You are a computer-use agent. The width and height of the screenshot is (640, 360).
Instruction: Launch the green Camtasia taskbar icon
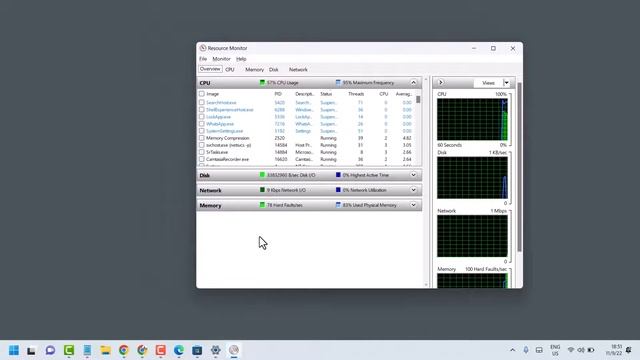69,350
